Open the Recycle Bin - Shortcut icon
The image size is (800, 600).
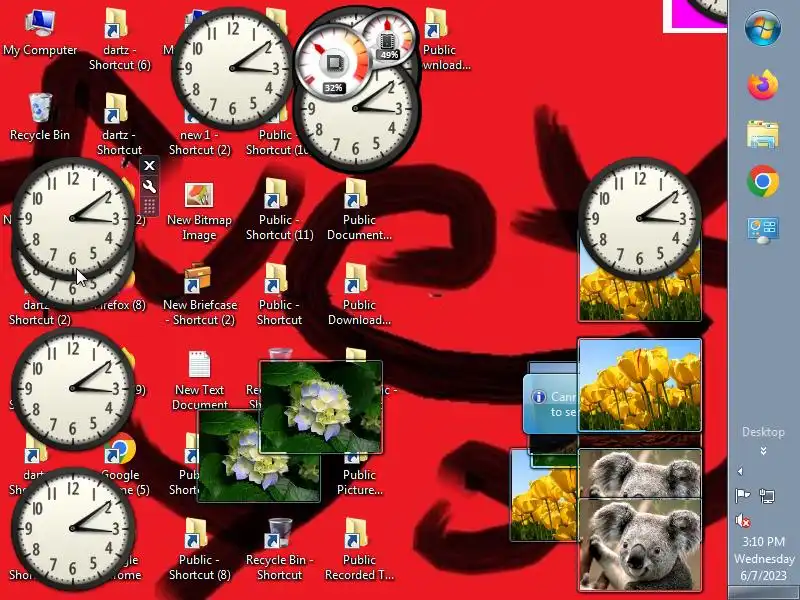[x=279, y=549]
